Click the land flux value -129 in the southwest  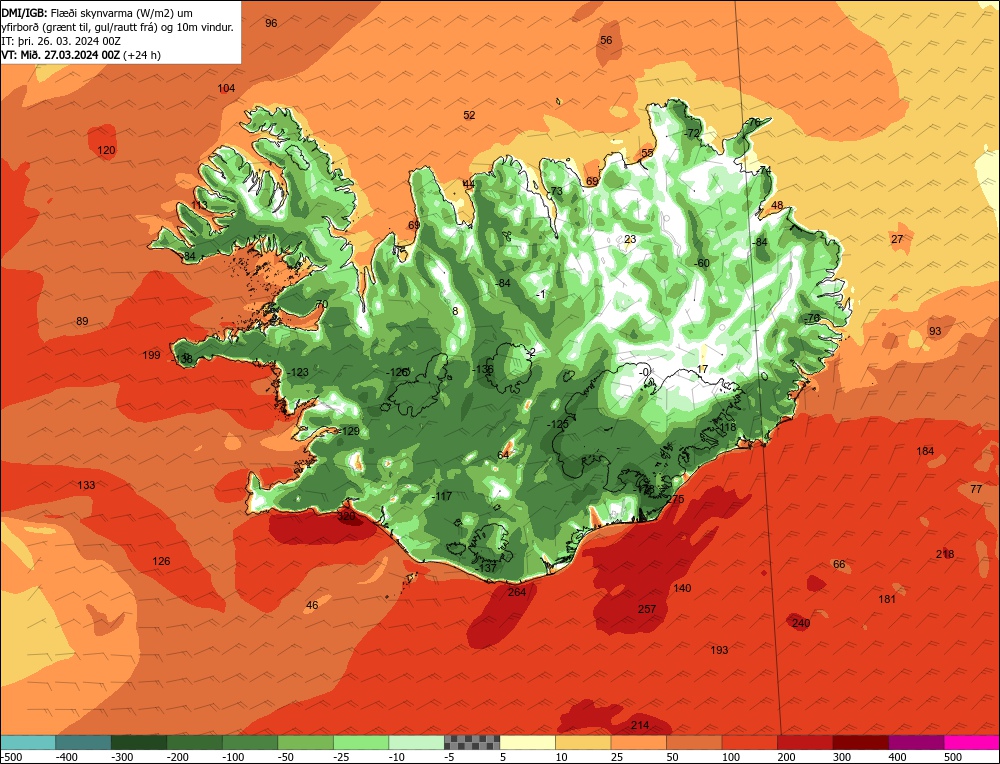tap(349, 431)
